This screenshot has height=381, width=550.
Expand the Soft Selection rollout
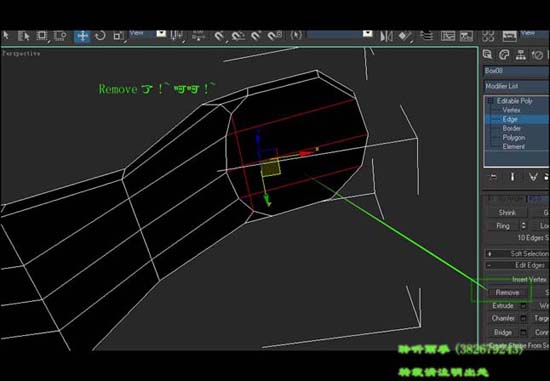(x=516, y=254)
